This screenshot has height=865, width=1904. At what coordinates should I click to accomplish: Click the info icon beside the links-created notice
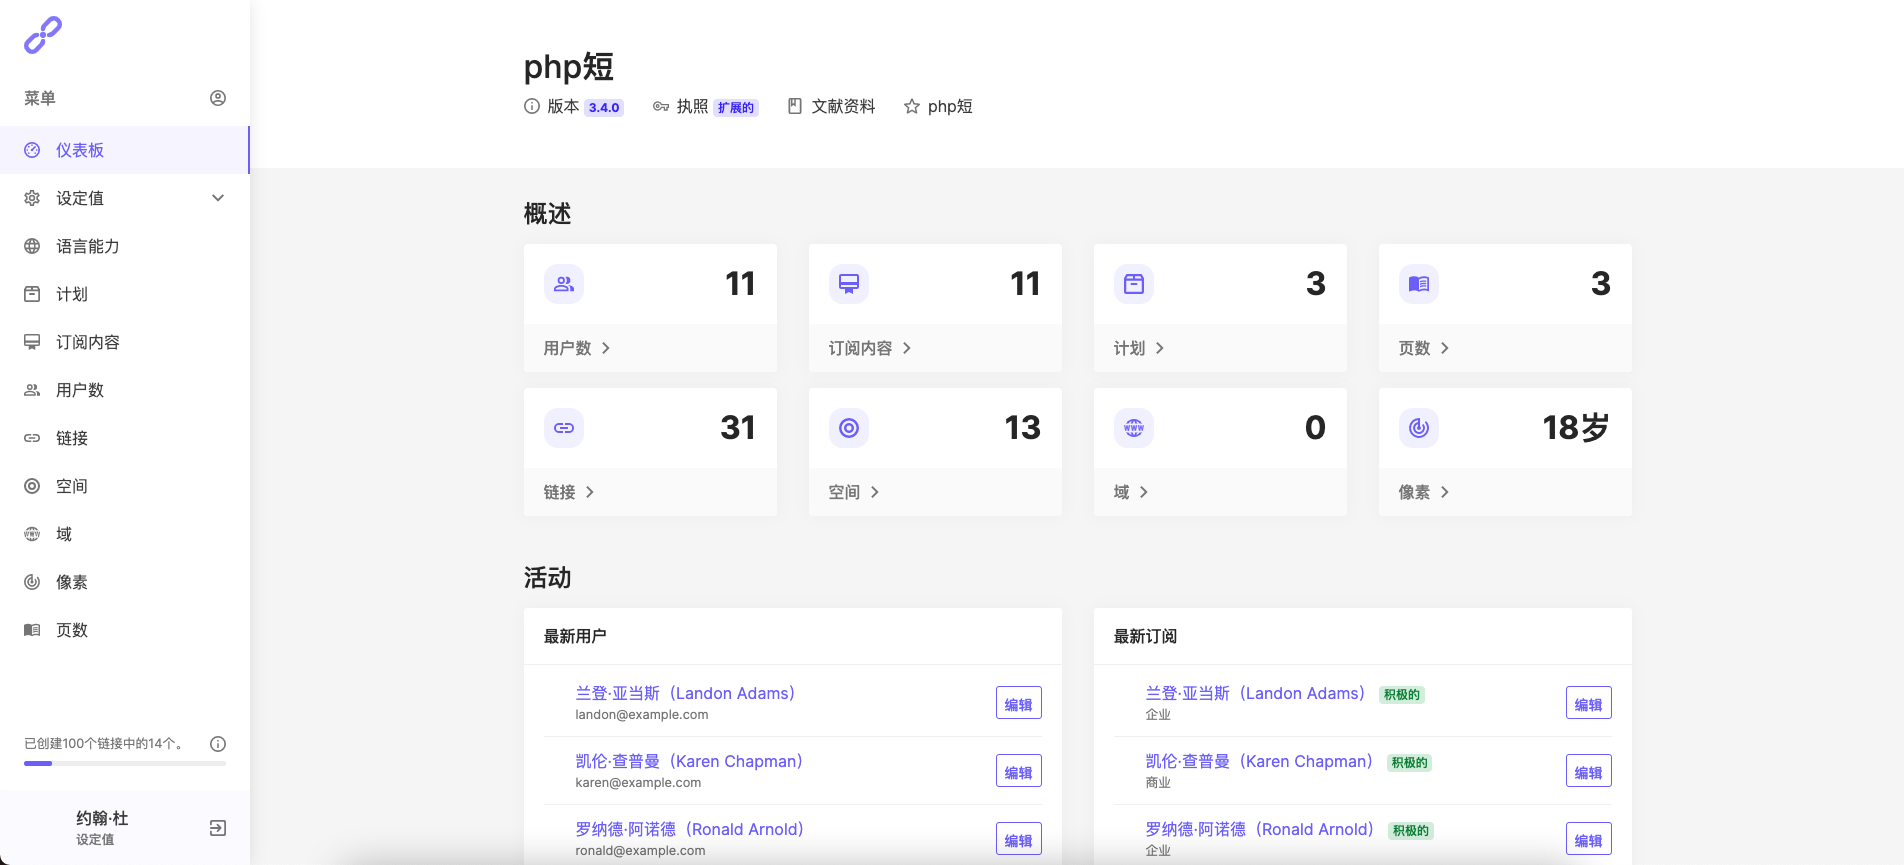click(x=218, y=744)
